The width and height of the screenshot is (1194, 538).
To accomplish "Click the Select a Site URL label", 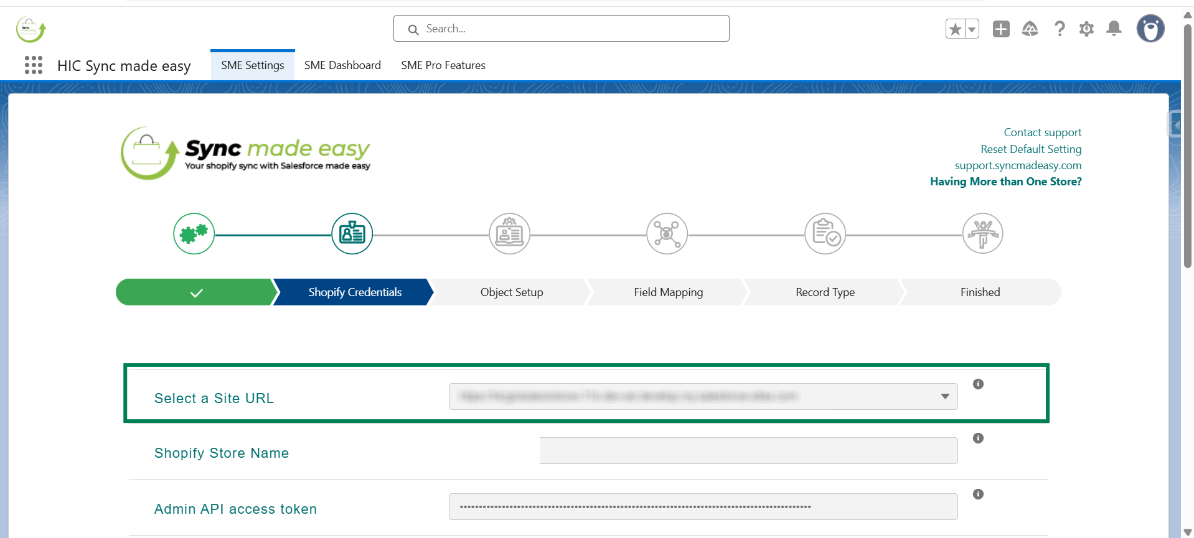I will (214, 398).
